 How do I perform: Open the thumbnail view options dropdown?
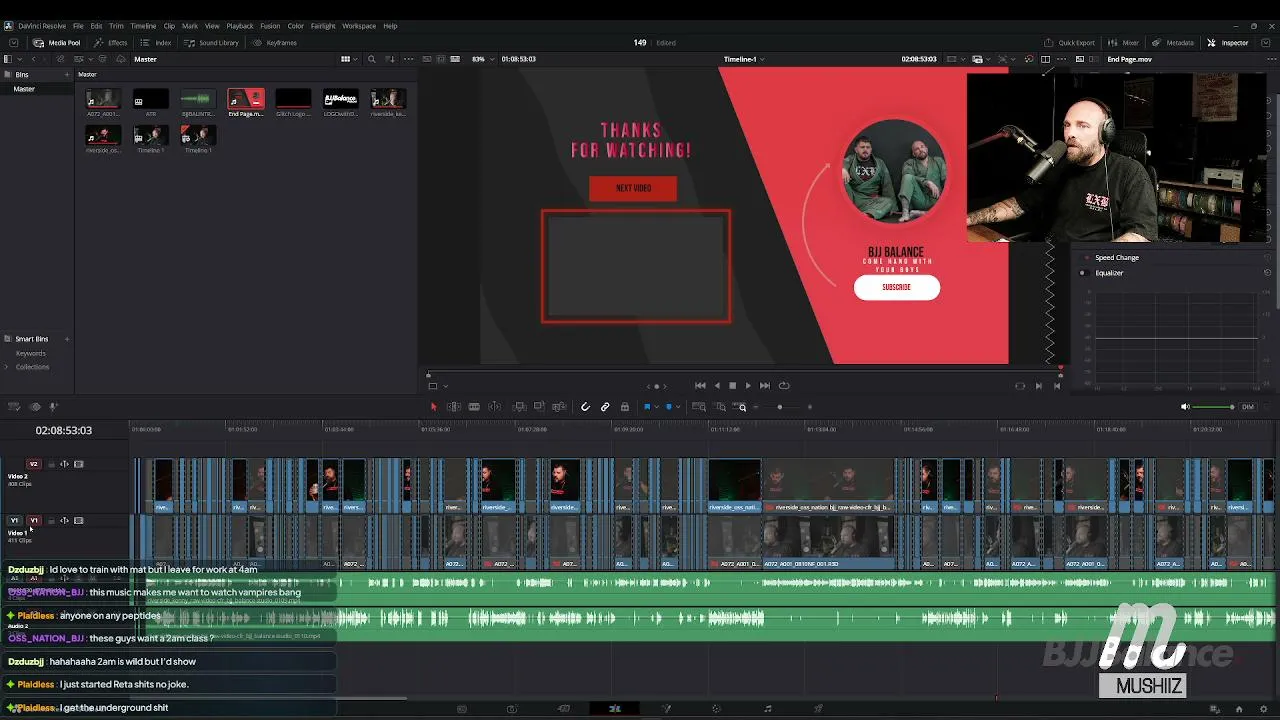pos(348,59)
